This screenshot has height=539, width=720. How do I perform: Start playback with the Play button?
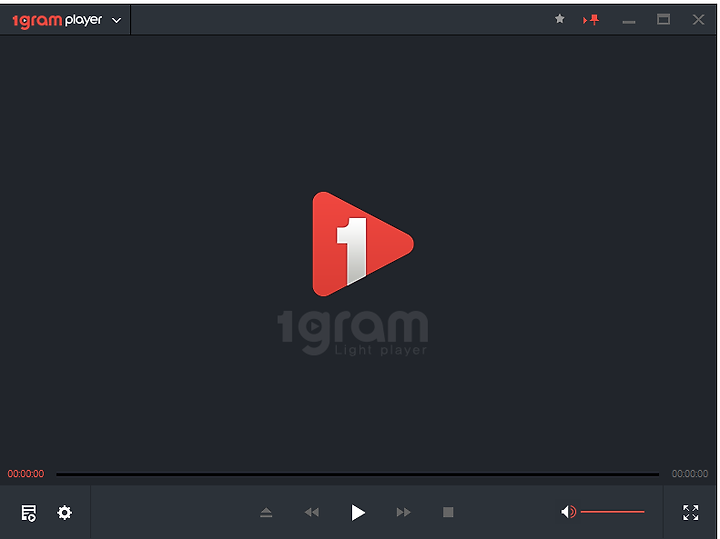[358, 512]
